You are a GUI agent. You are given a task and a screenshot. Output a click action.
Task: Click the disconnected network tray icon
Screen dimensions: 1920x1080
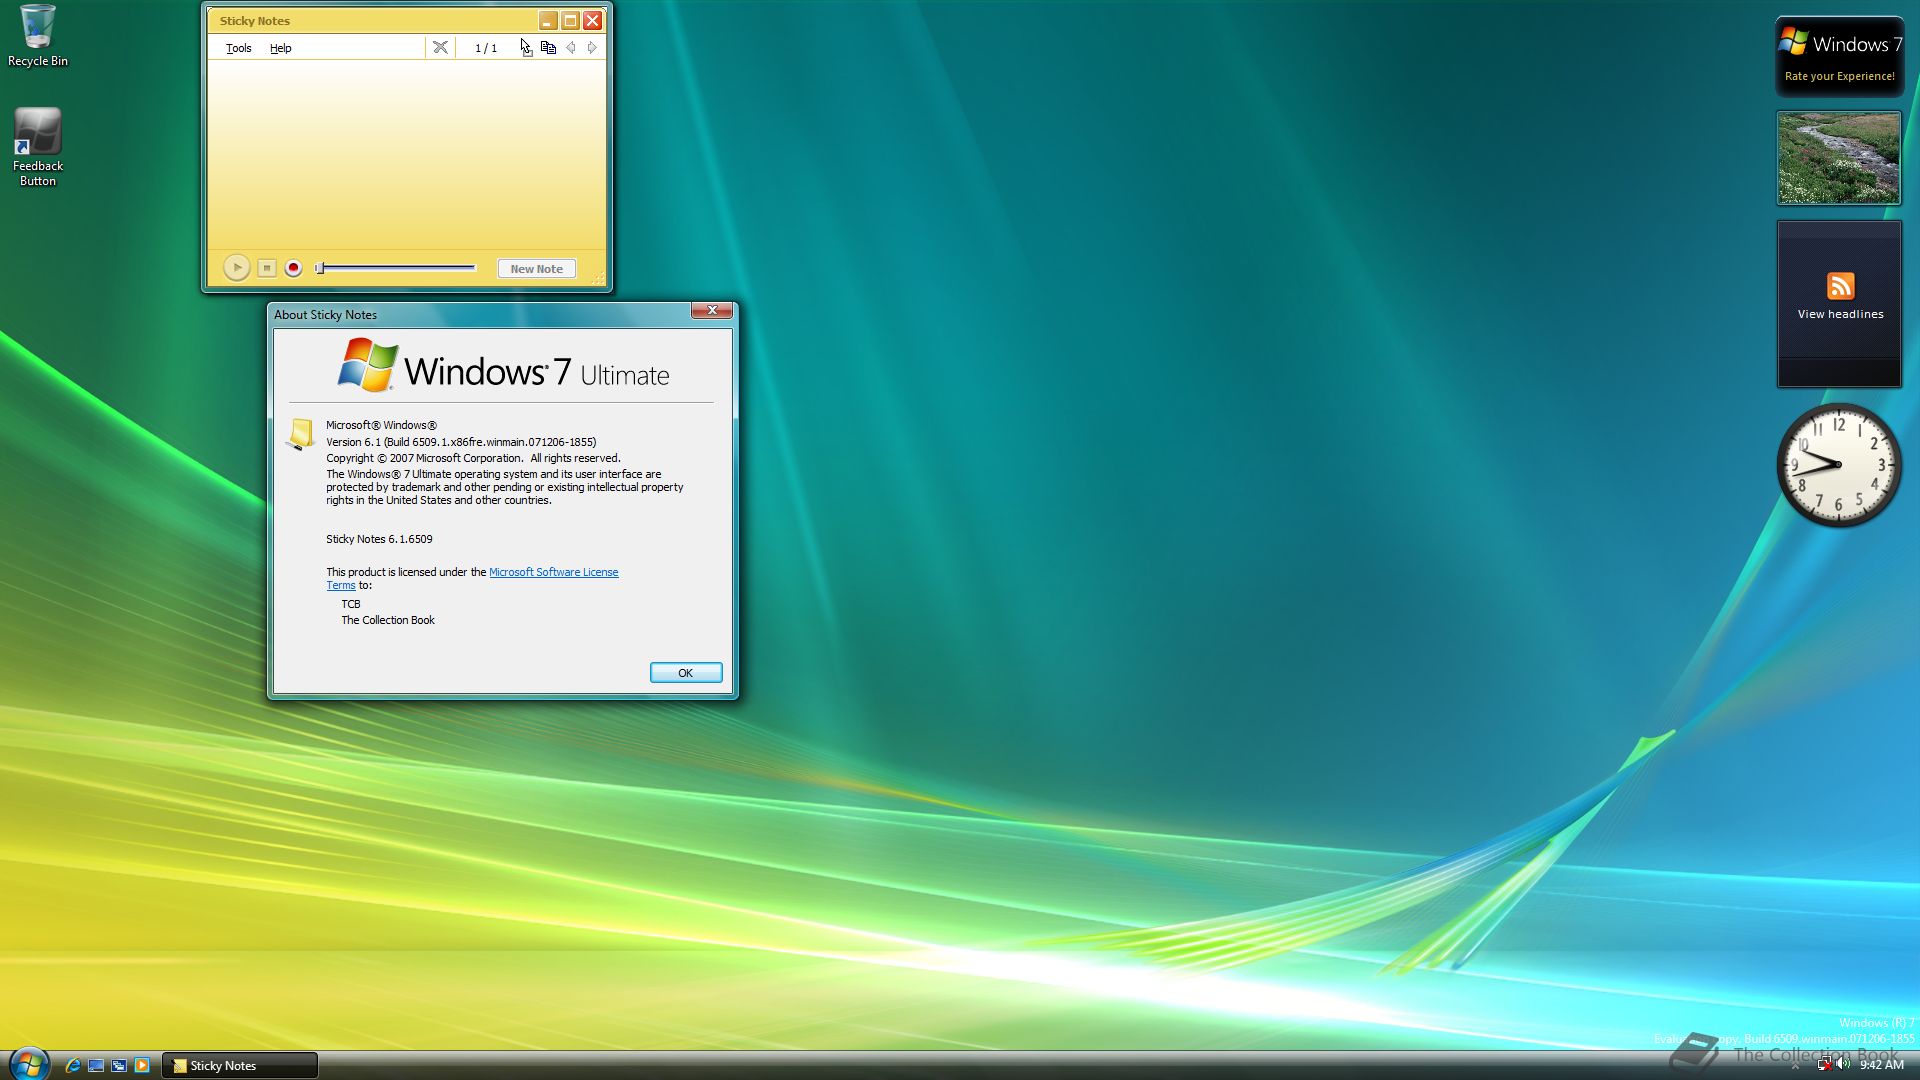(x=1824, y=1065)
